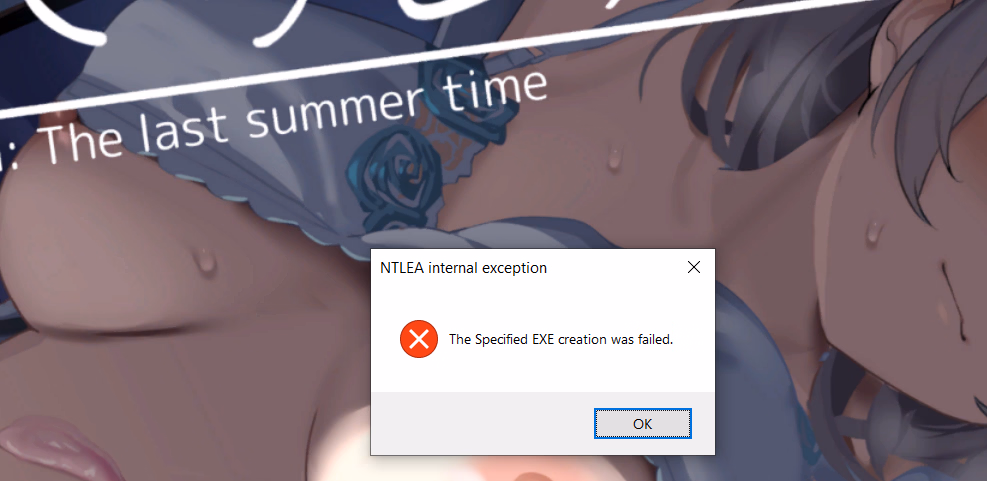
Task: Click the 'Specified EXE creation was failed' message
Action: click(x=561, y=340)
